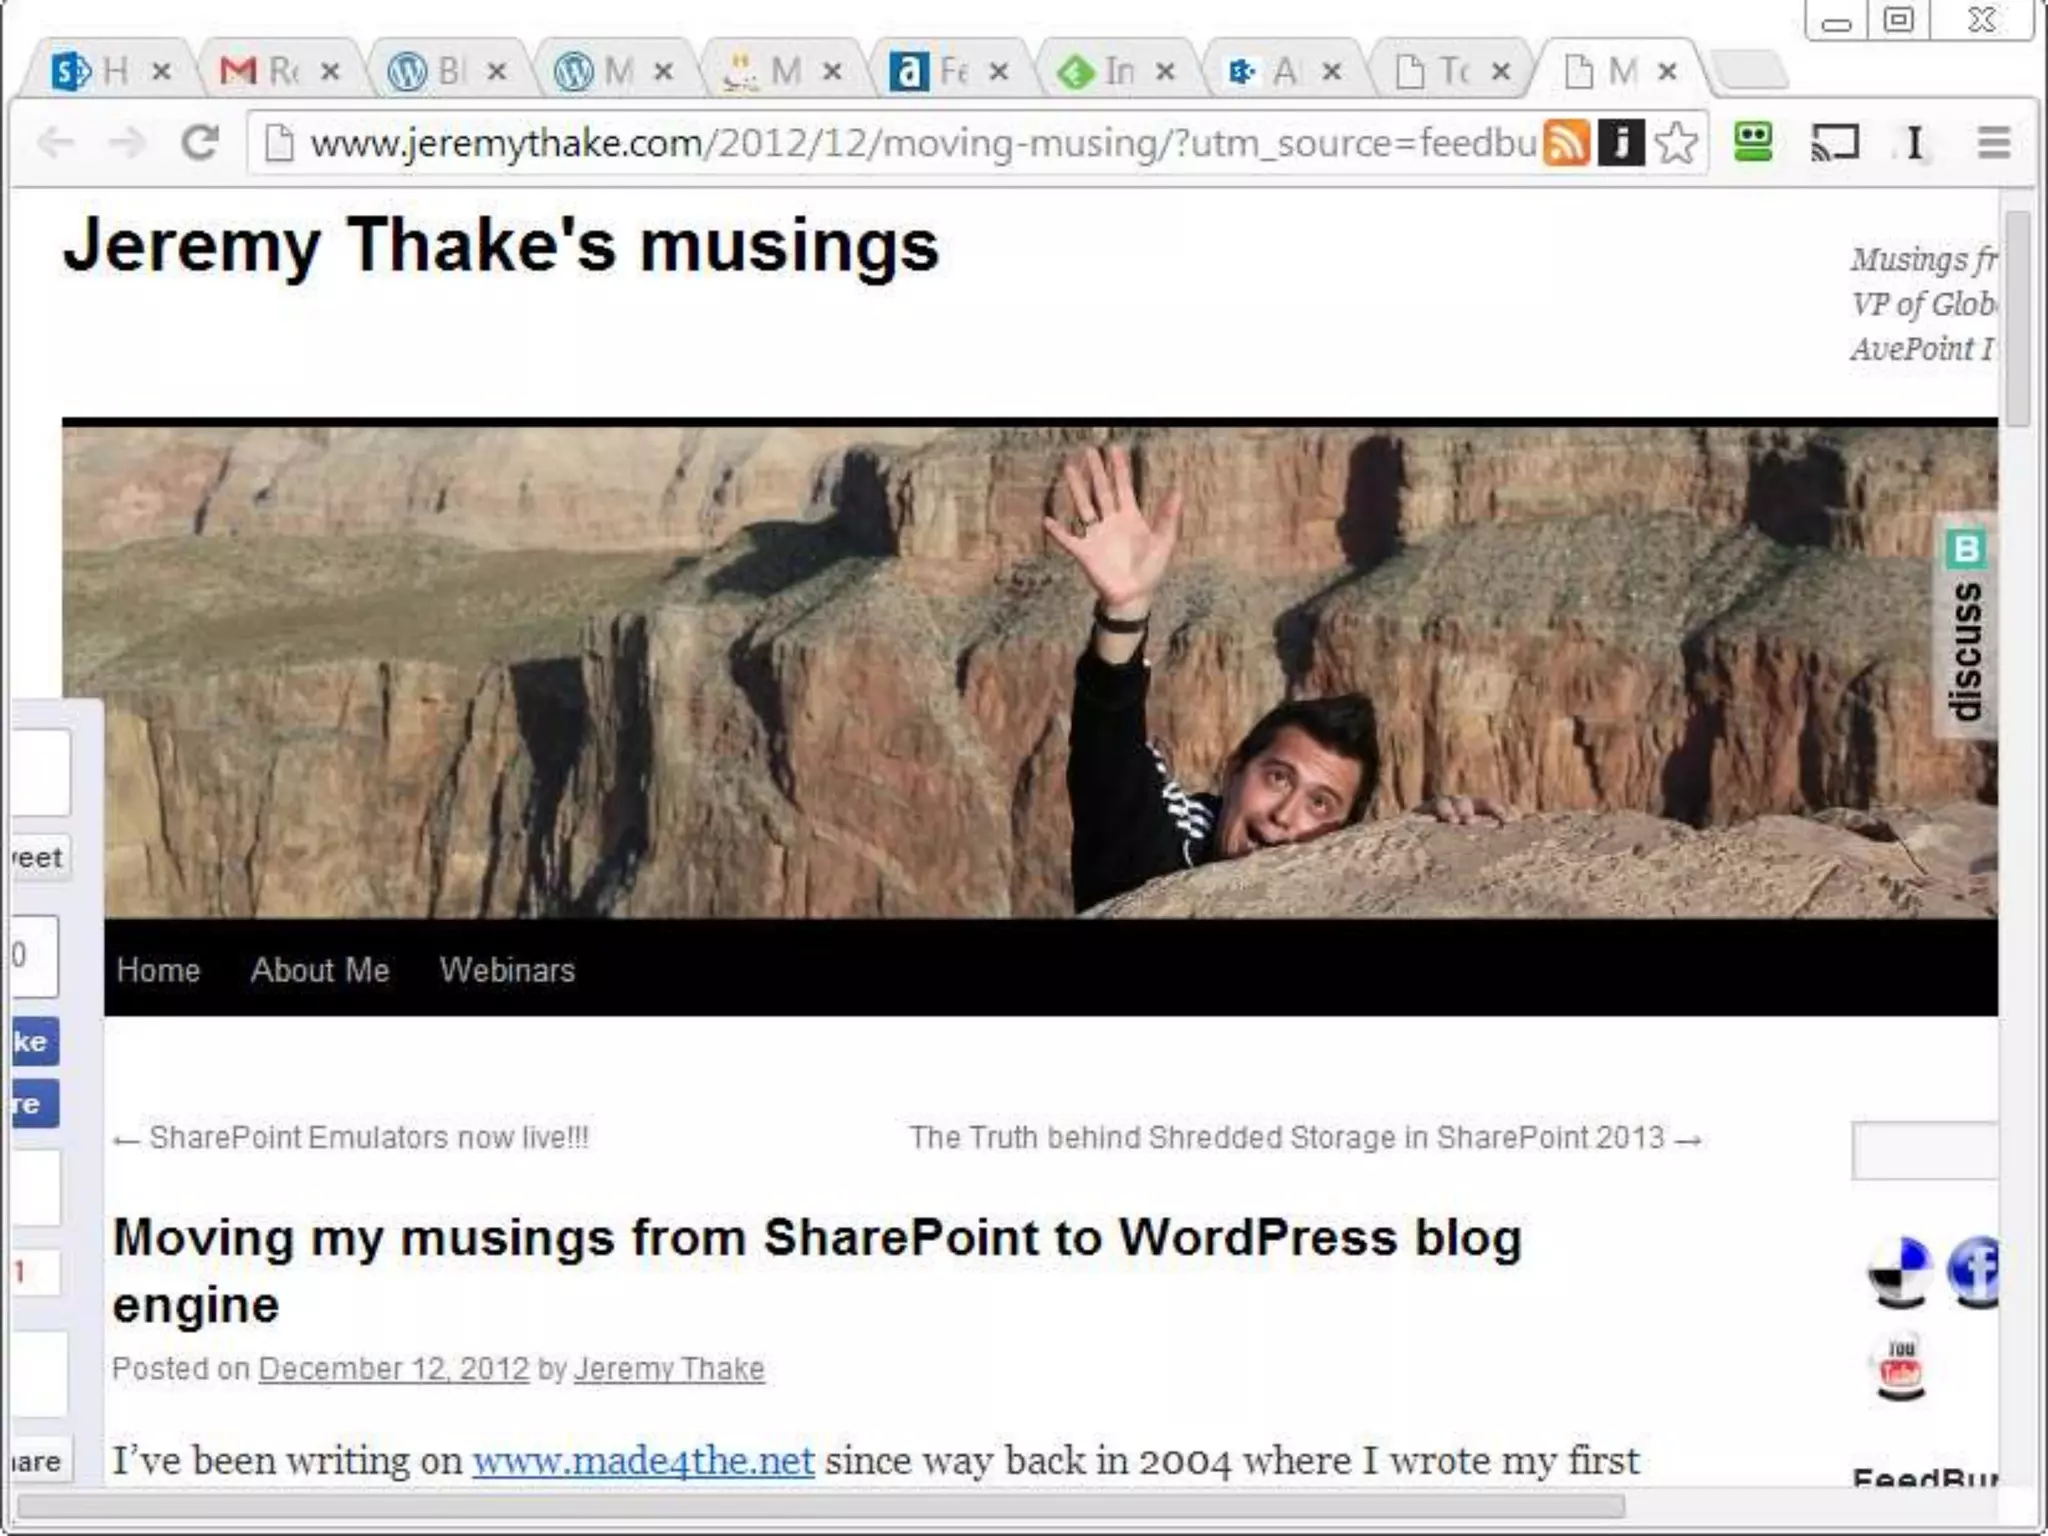The width and height of the screenshot is (2048, 1536).
Task: Open the Chrome hamburger menu
Action: 1994,142
